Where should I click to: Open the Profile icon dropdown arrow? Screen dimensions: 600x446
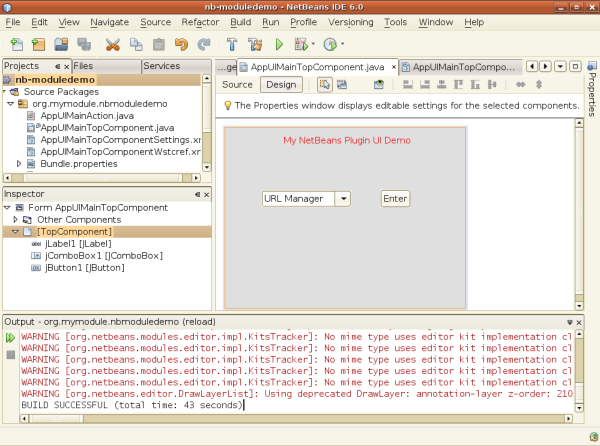(342, 44)
